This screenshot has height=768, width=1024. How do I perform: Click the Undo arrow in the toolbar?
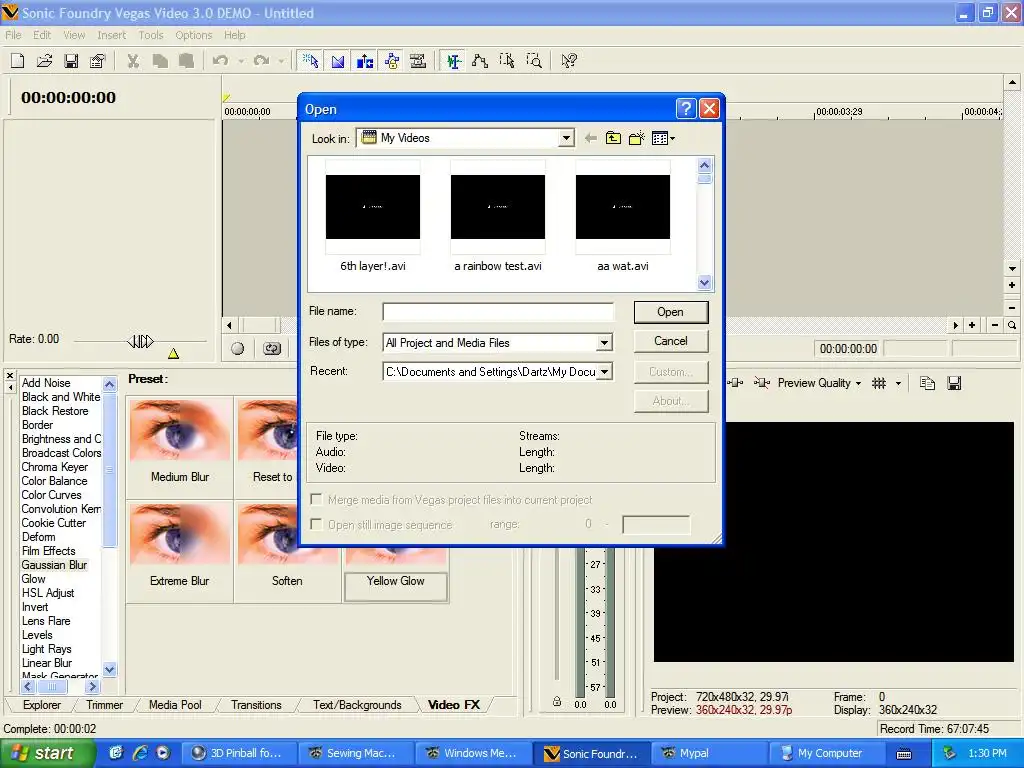(221, 61)
